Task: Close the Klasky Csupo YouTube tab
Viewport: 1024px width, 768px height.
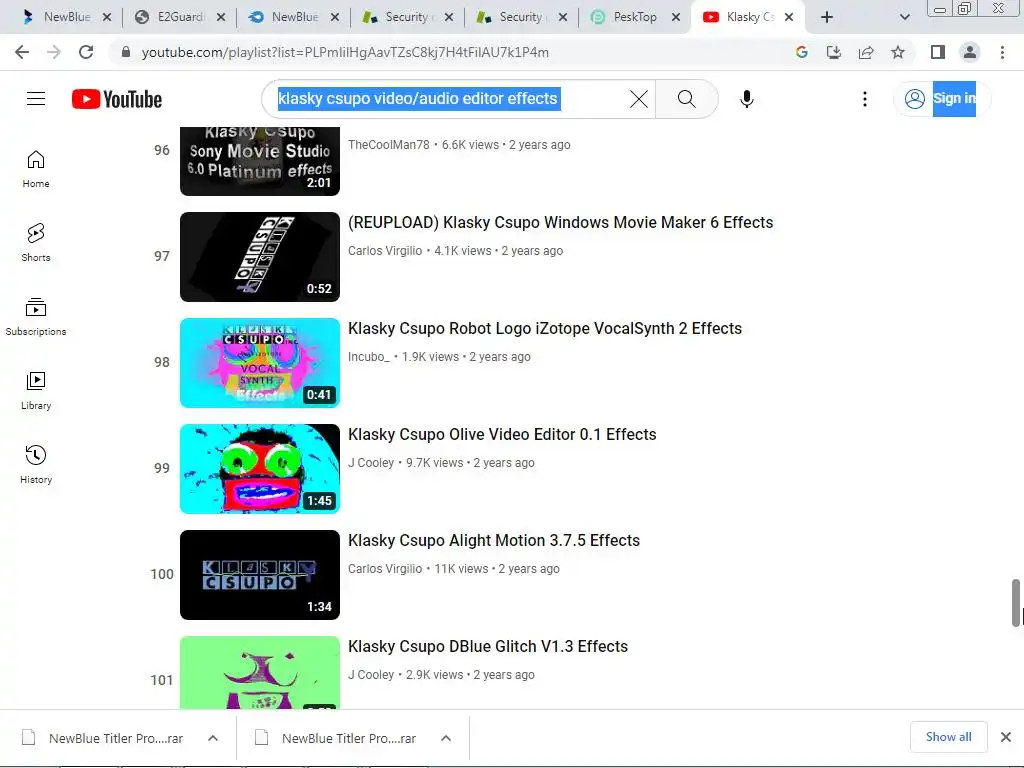Action: pos(789,17)
